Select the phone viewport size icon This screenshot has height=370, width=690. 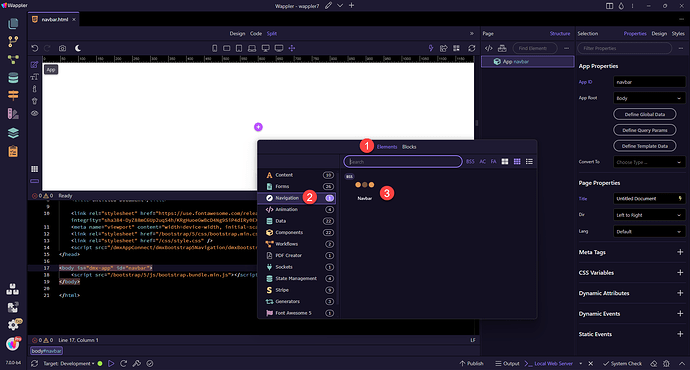tap(214, 48)
